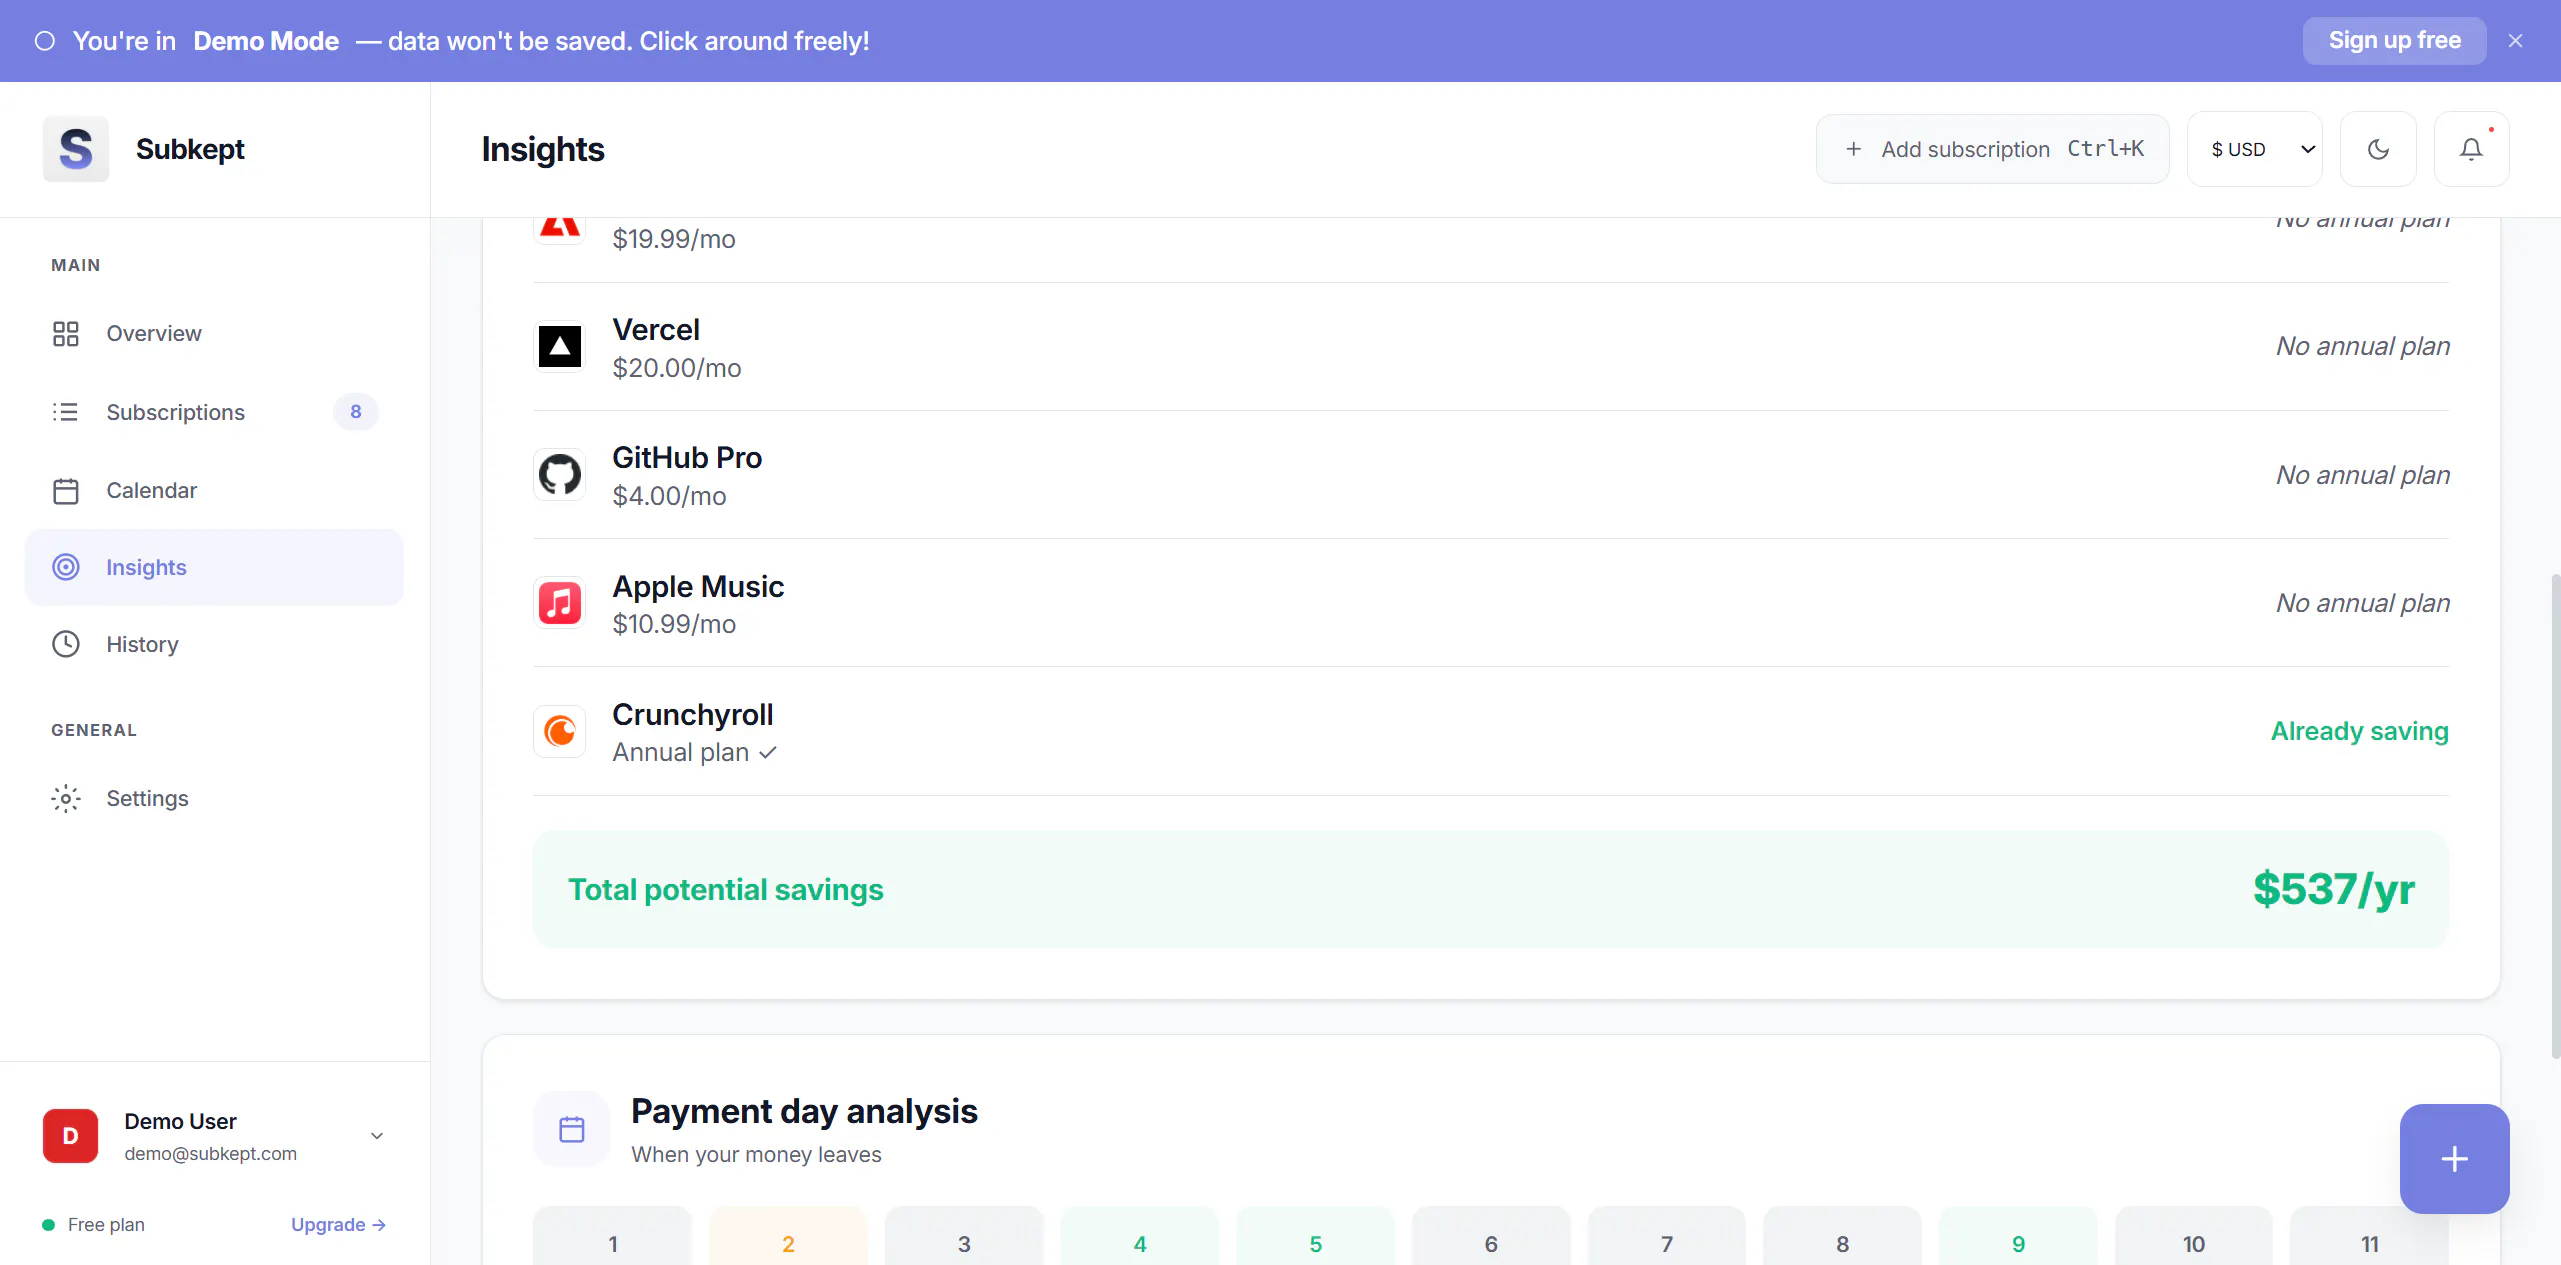Open History page
2561x1265 pixels.
[214, 644]
